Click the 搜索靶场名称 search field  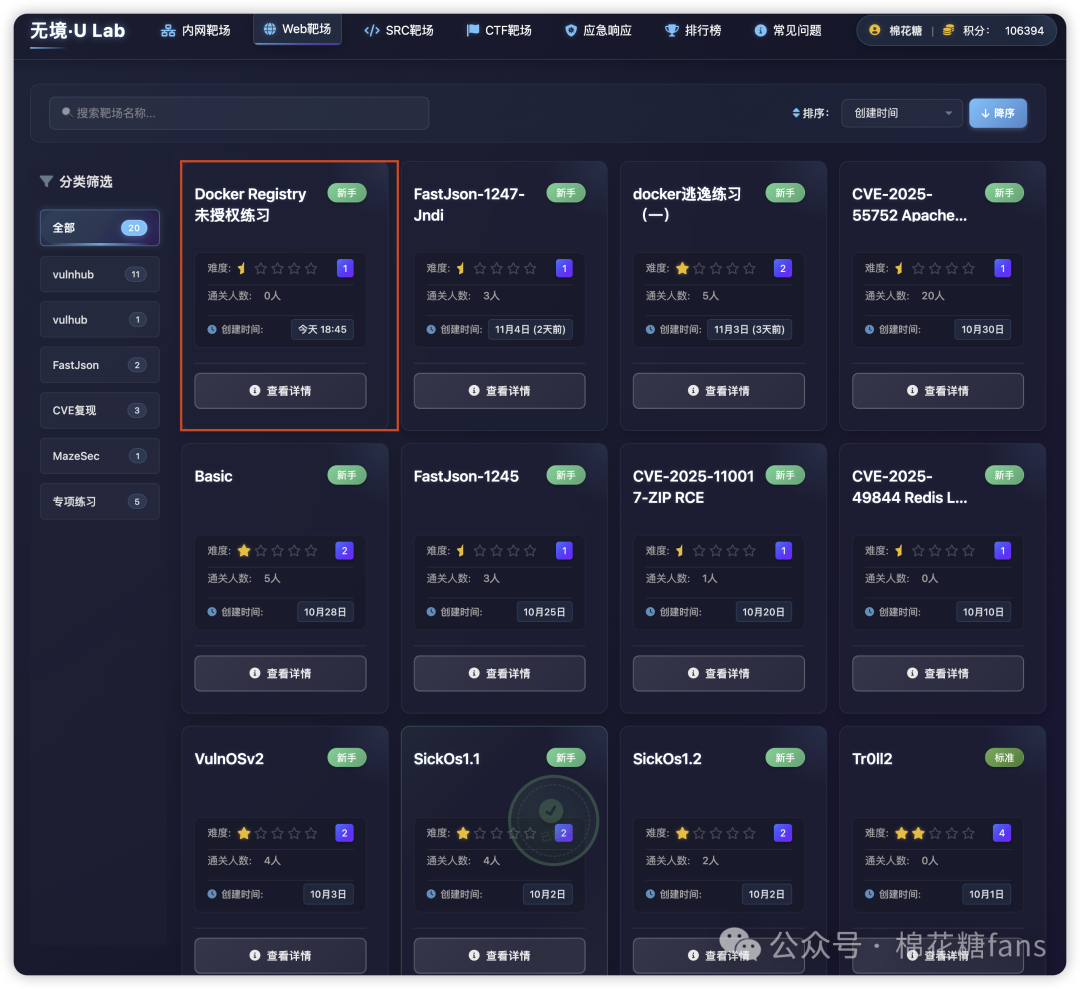(x=239, y=113)
